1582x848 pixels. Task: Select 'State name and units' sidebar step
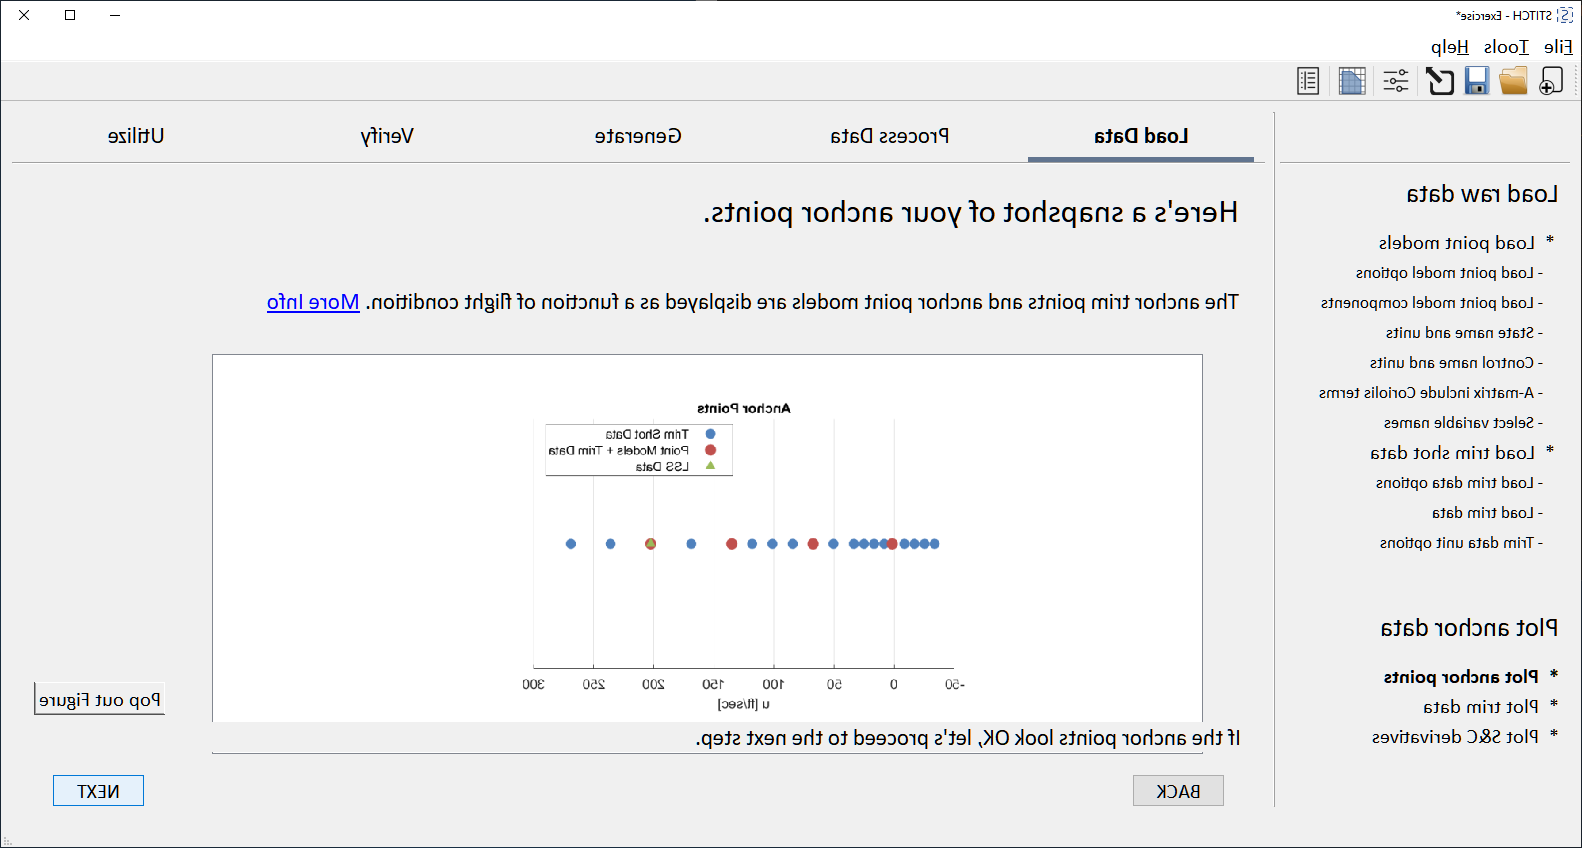point(1464,333)
